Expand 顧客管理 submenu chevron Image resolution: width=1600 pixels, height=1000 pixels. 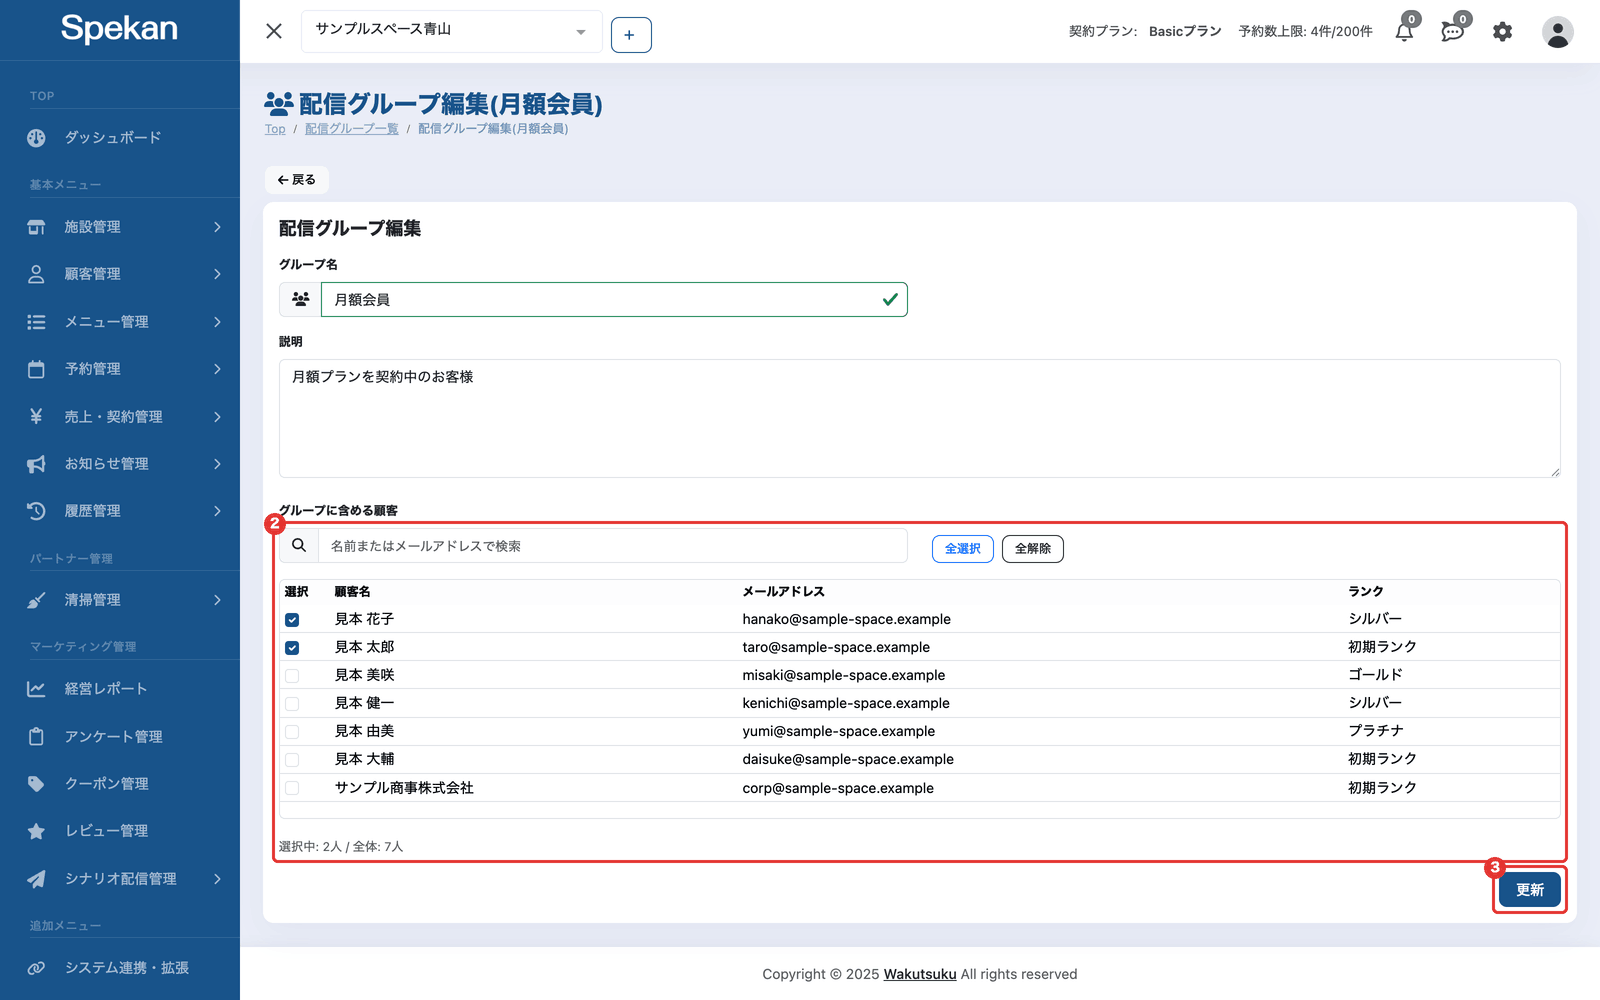coord(217,274)
